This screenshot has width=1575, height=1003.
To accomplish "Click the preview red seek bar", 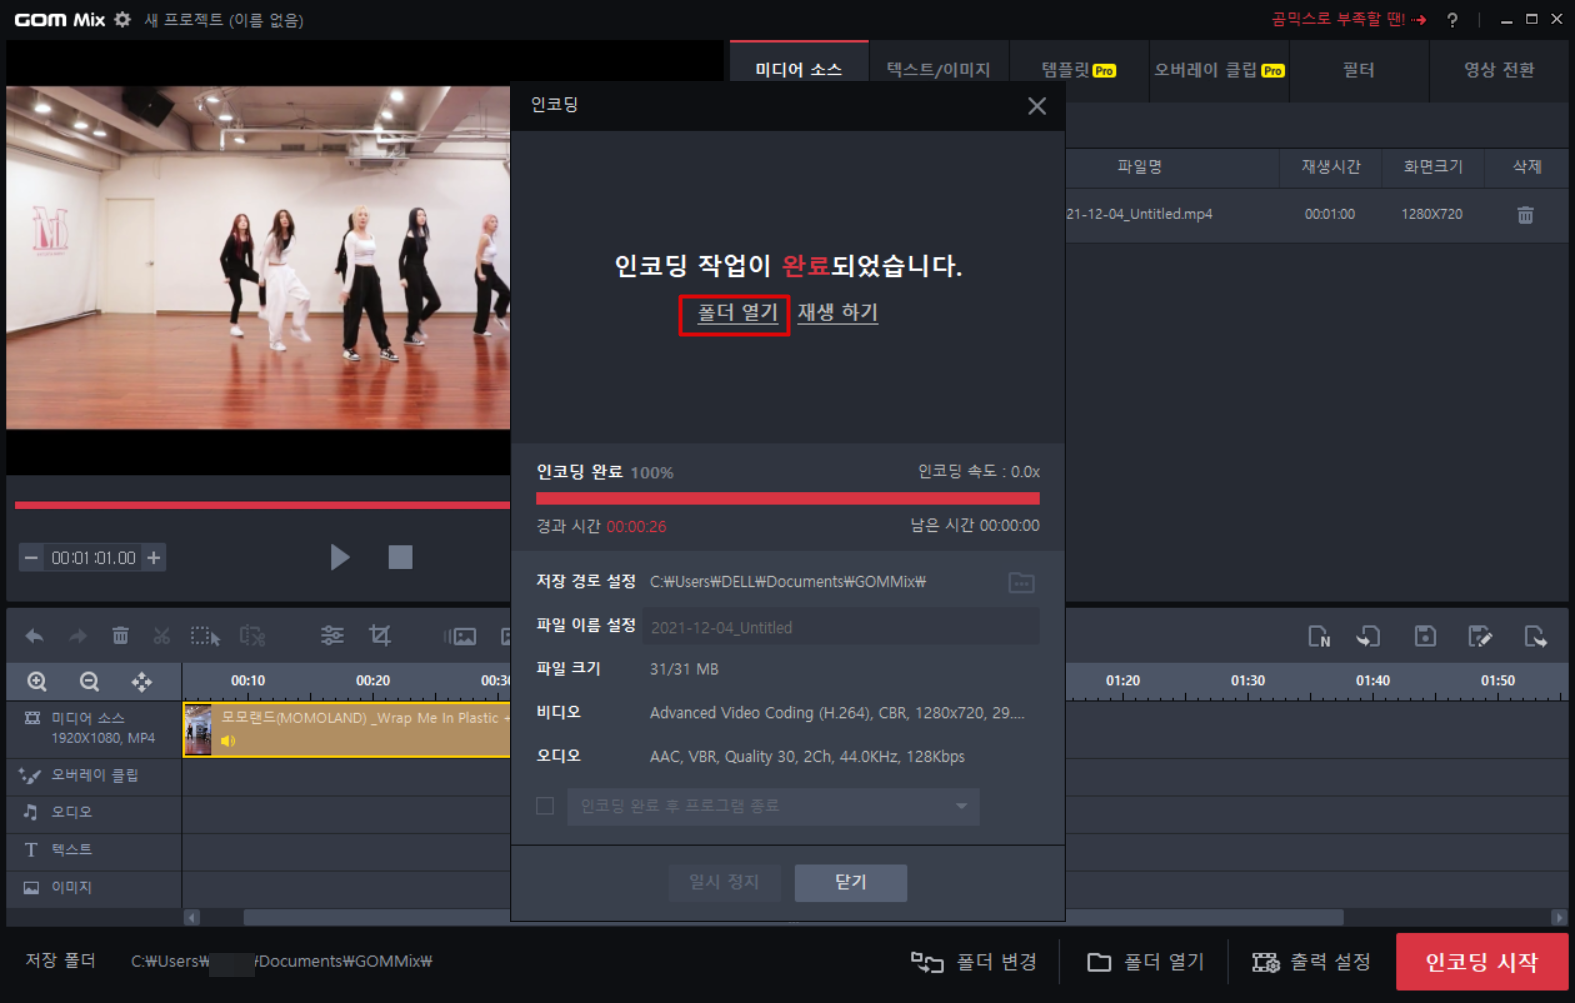I will tap(262, 505).
